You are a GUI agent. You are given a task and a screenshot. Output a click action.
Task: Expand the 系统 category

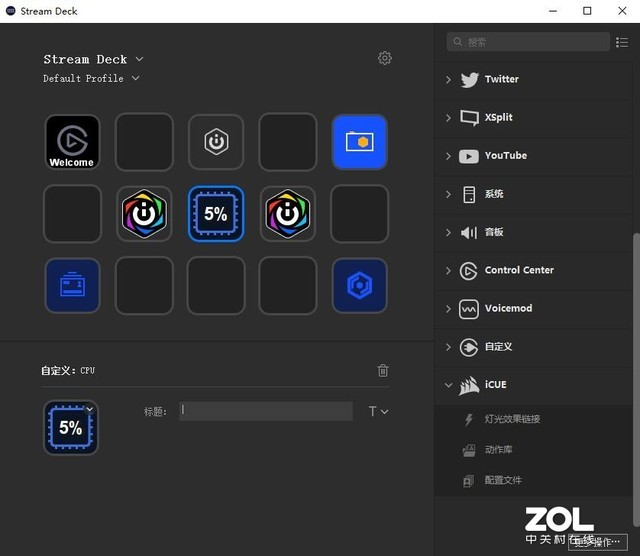448,194
